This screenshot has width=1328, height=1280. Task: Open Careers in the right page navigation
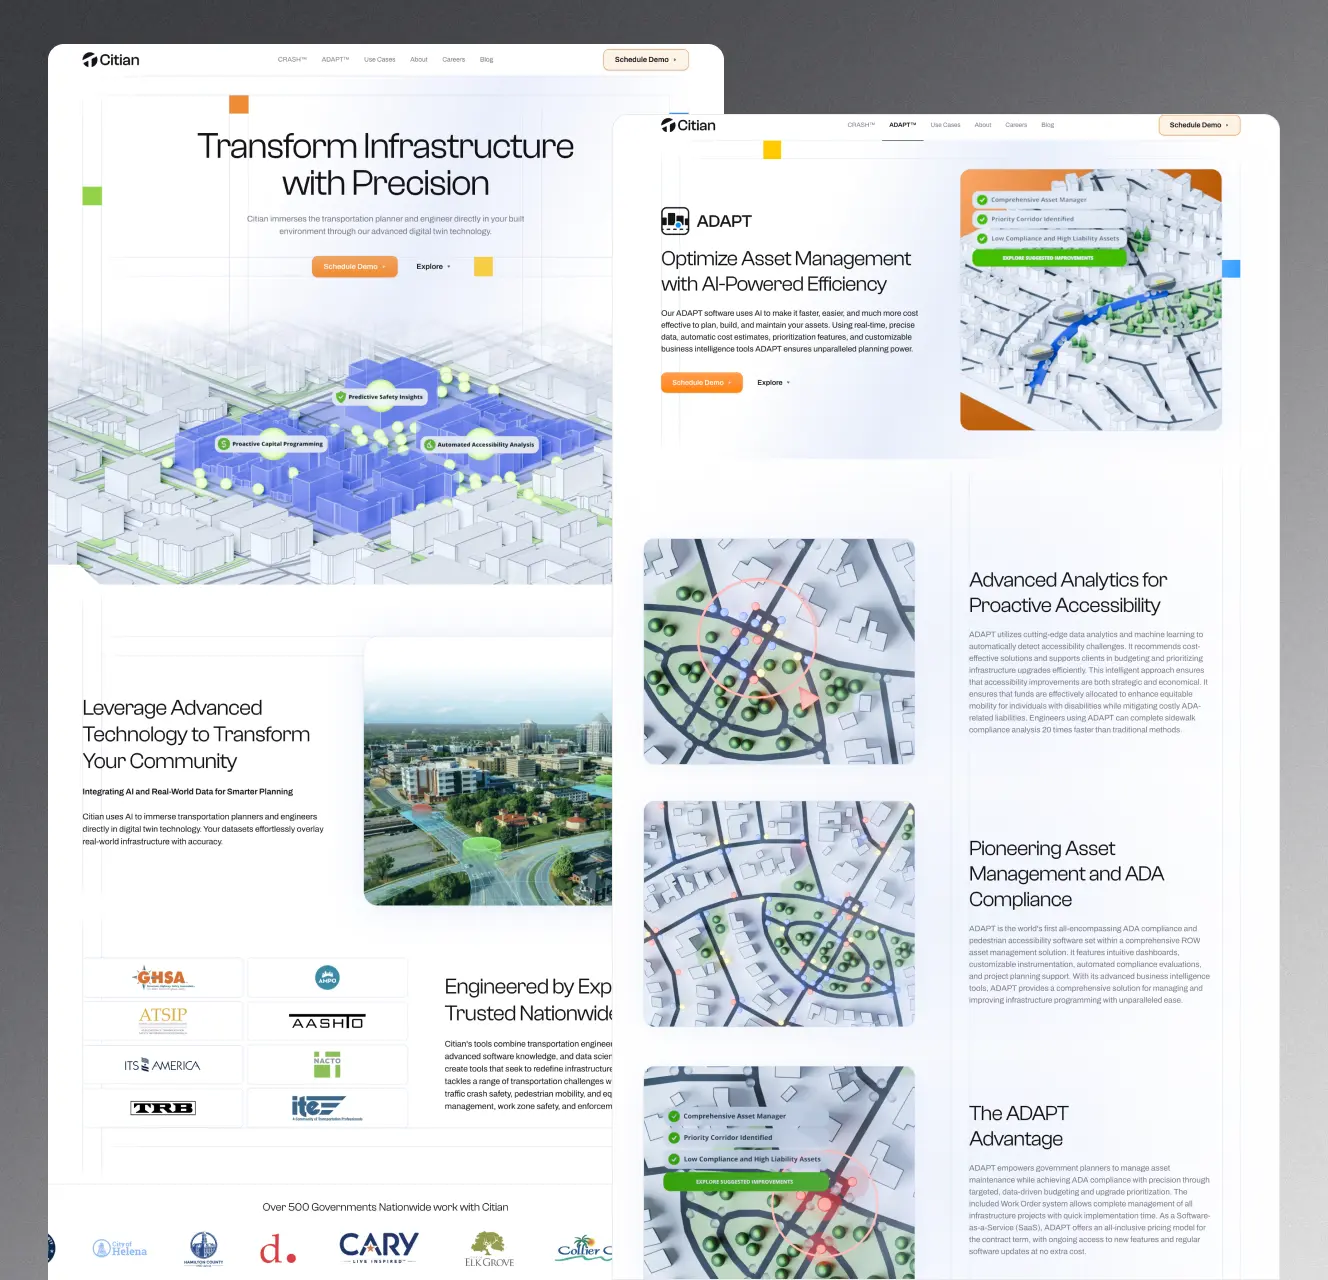coord(1016,125)
